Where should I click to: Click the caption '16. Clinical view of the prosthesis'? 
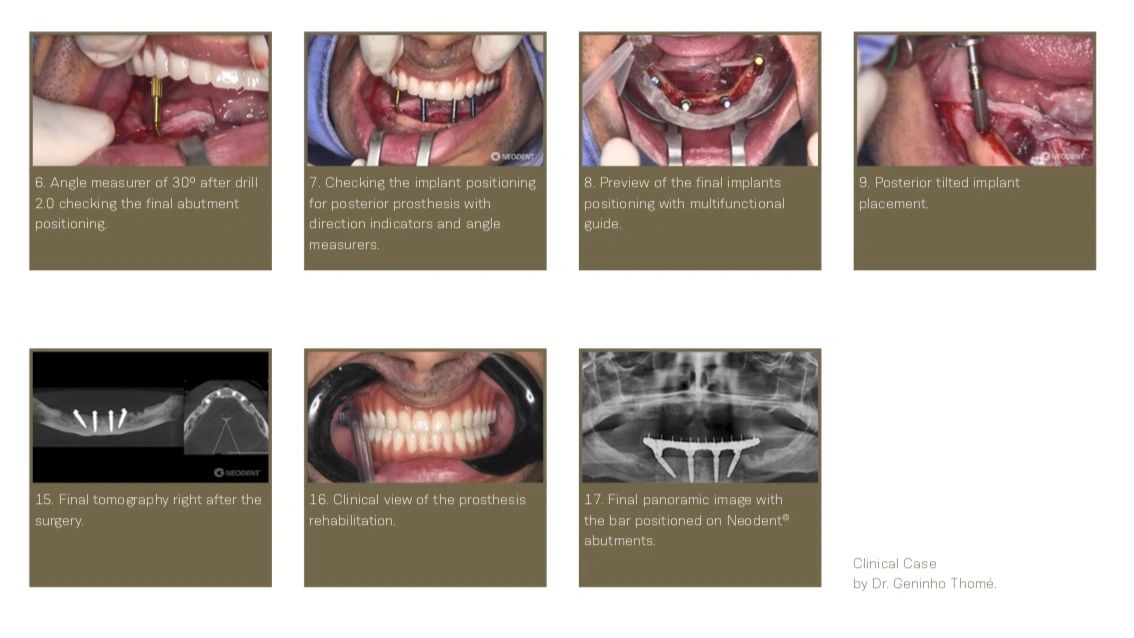417,510
